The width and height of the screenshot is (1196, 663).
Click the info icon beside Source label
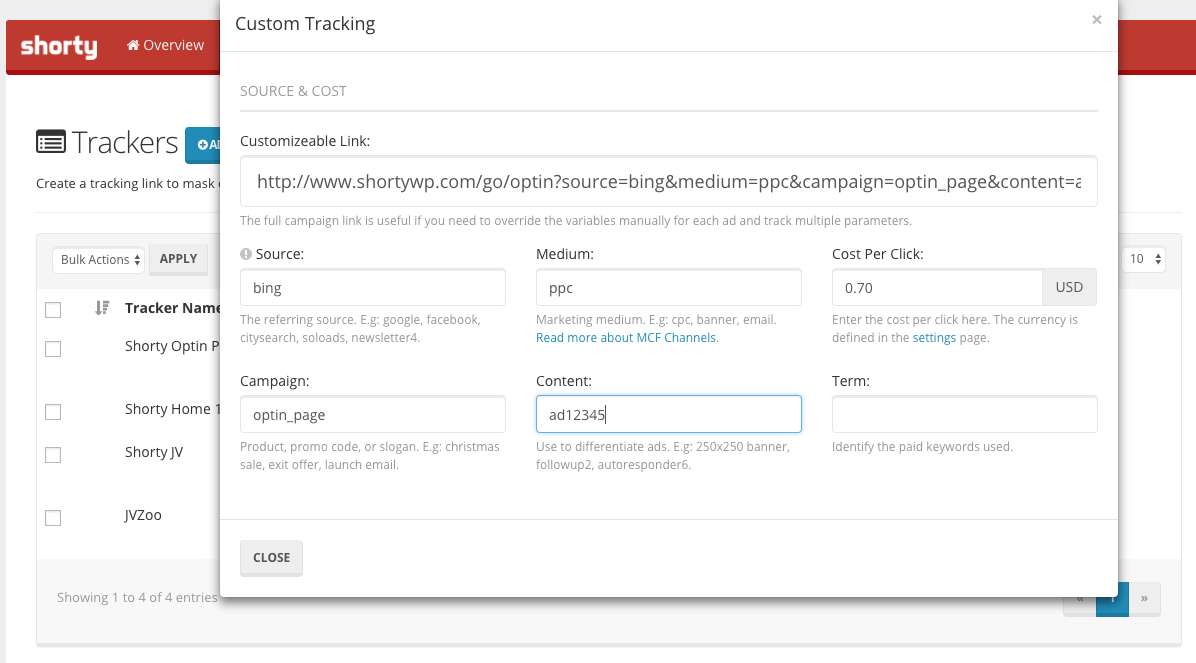246,255
